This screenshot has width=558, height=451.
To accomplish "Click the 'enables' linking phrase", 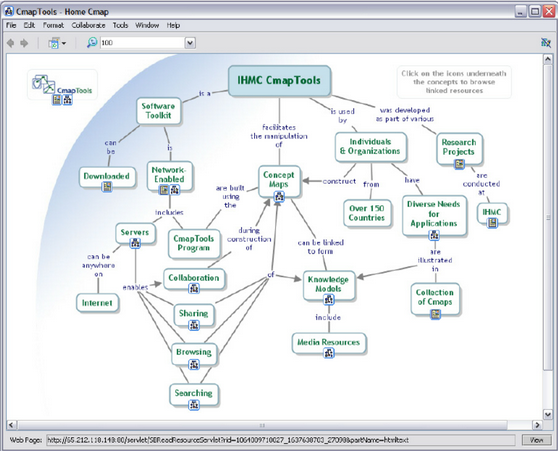I will (135, 287).
